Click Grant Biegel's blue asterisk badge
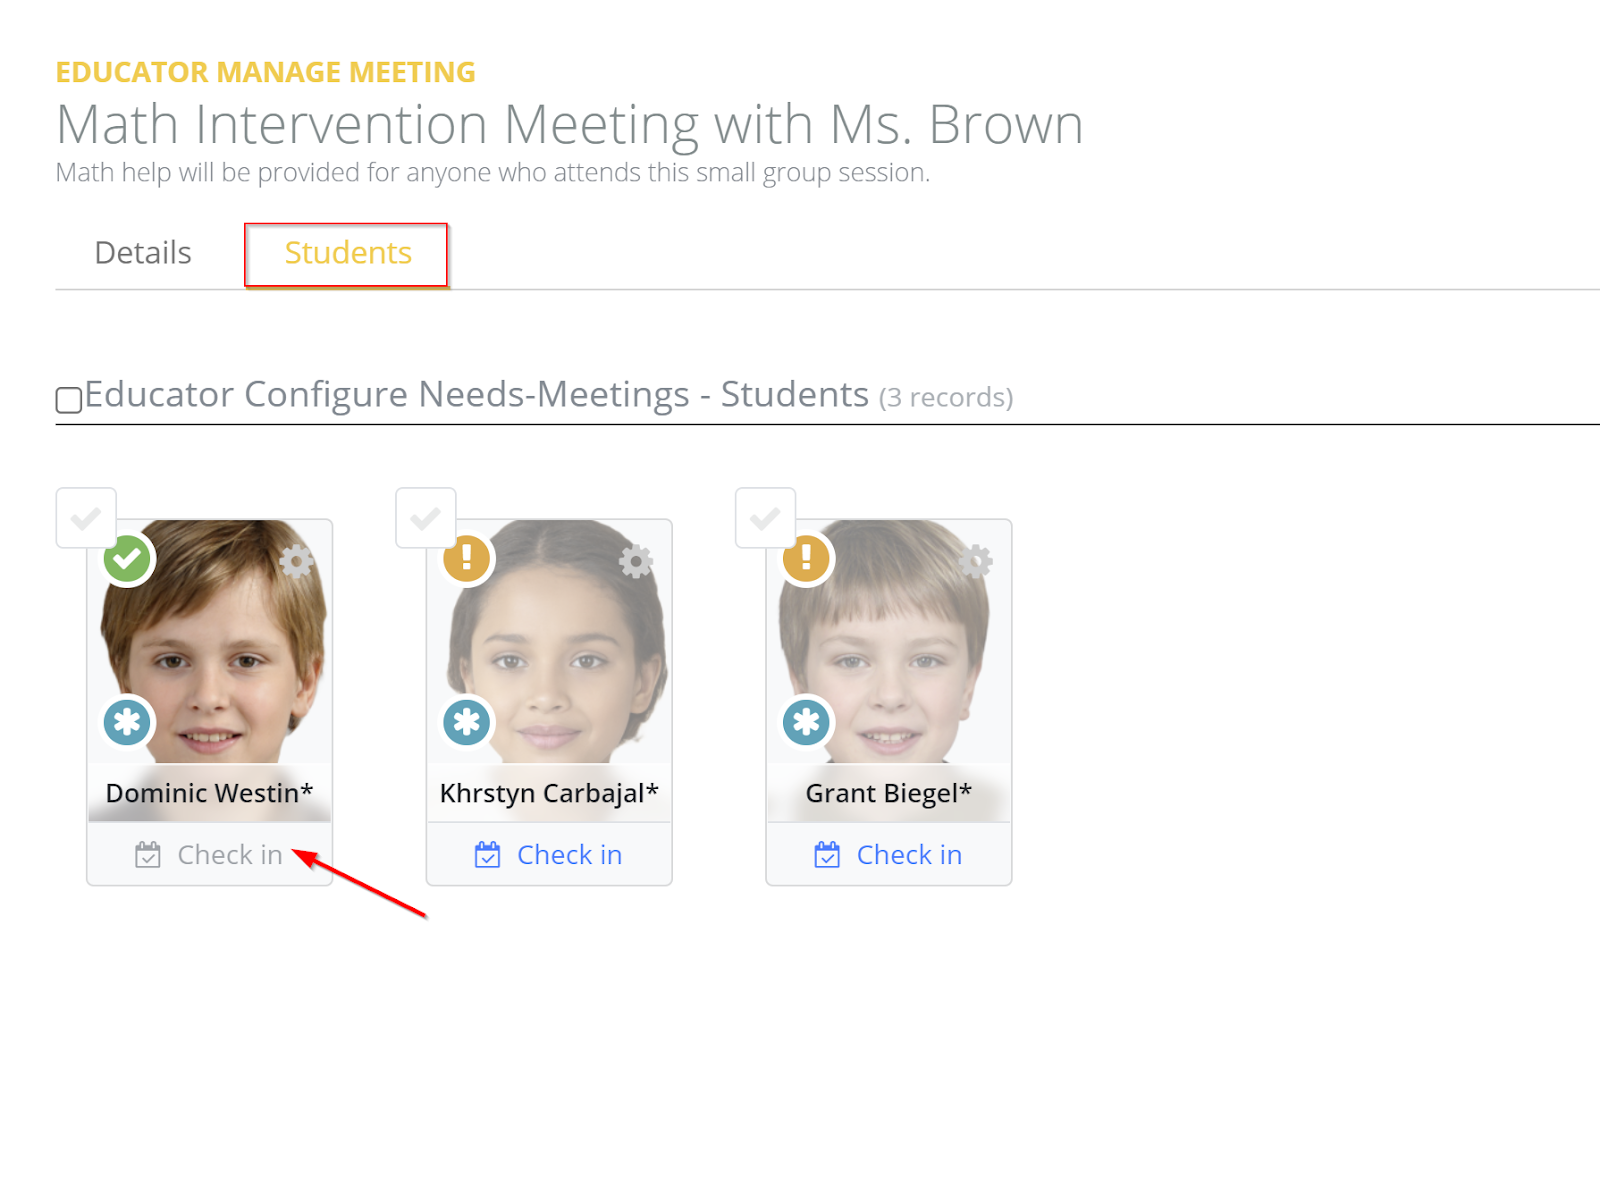Image resolution: width=1600 pixels, height=1193 pixels. pyautogui.click(x=806, y=722)
